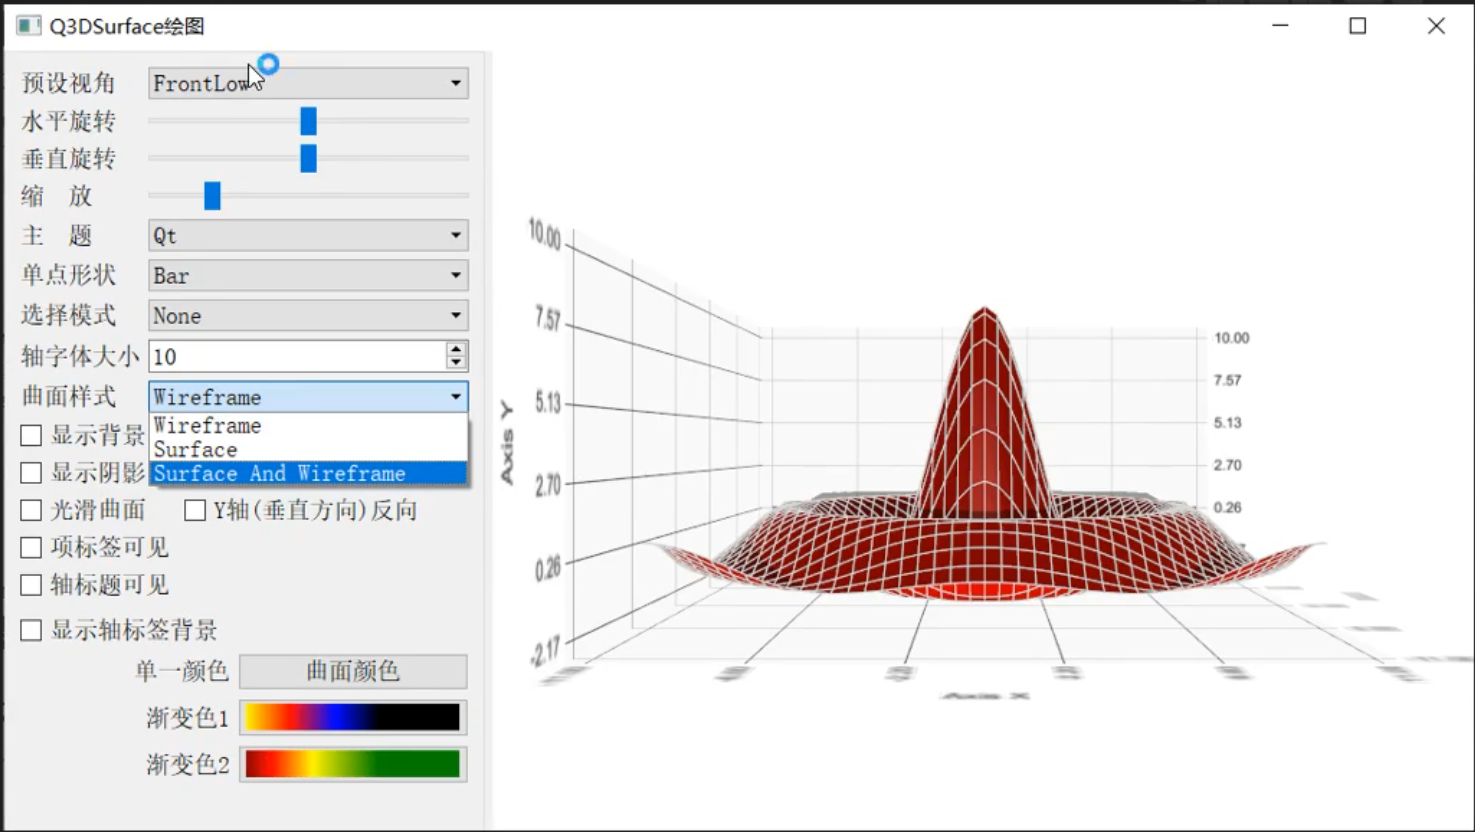Check the 光滑曲面 option

(x=32, y=511)
